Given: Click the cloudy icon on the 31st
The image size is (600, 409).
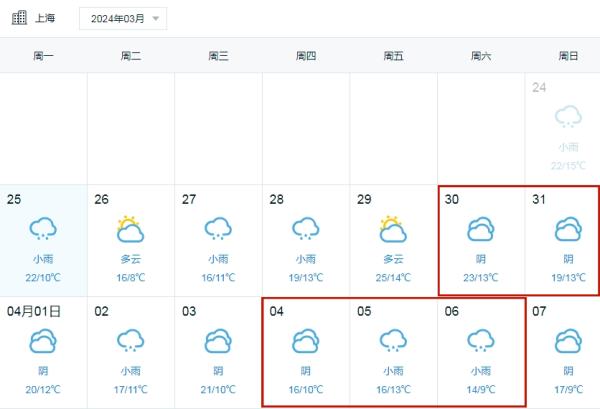Looking at the screenshot, I should tap(568, 231).
